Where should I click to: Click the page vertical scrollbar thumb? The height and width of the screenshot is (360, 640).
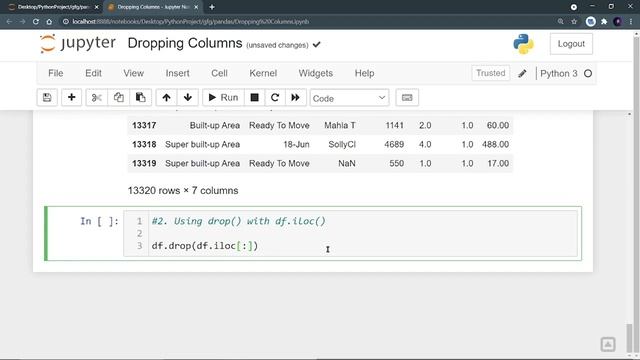[629, 337]
